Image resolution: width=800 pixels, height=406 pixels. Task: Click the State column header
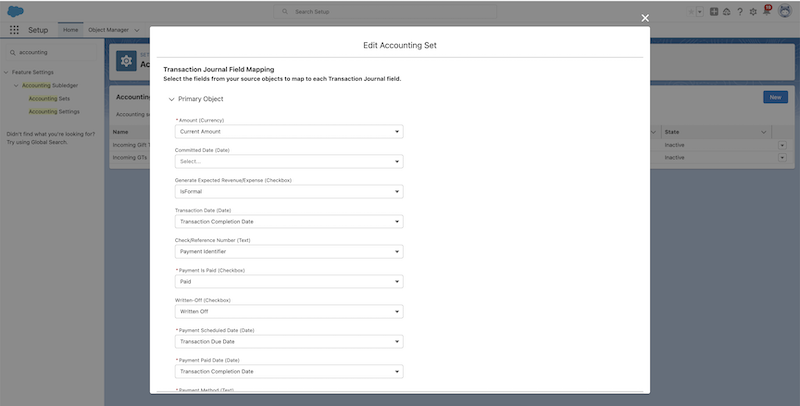(x=716, y=132)
